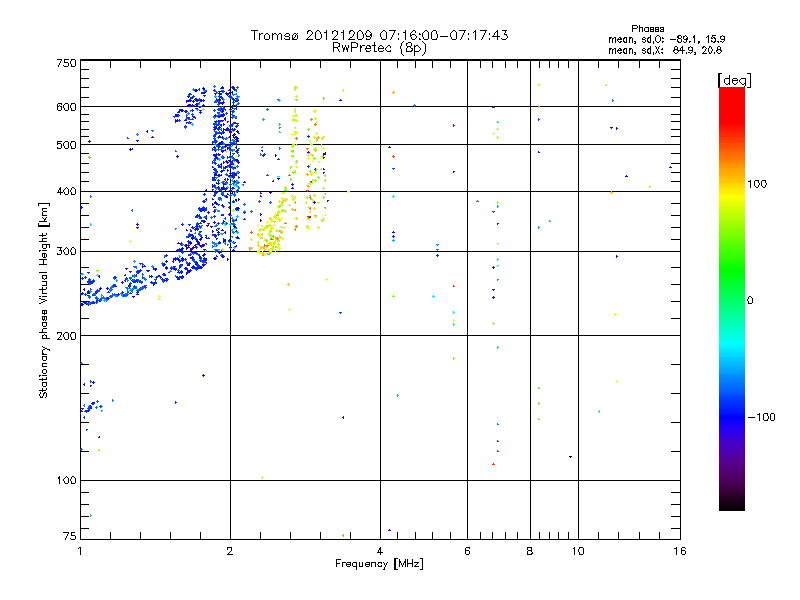The image size is (800, 600).
Task: Click colorbar tick label '100'
Action: pyautogui.click(x=757, y=184)
